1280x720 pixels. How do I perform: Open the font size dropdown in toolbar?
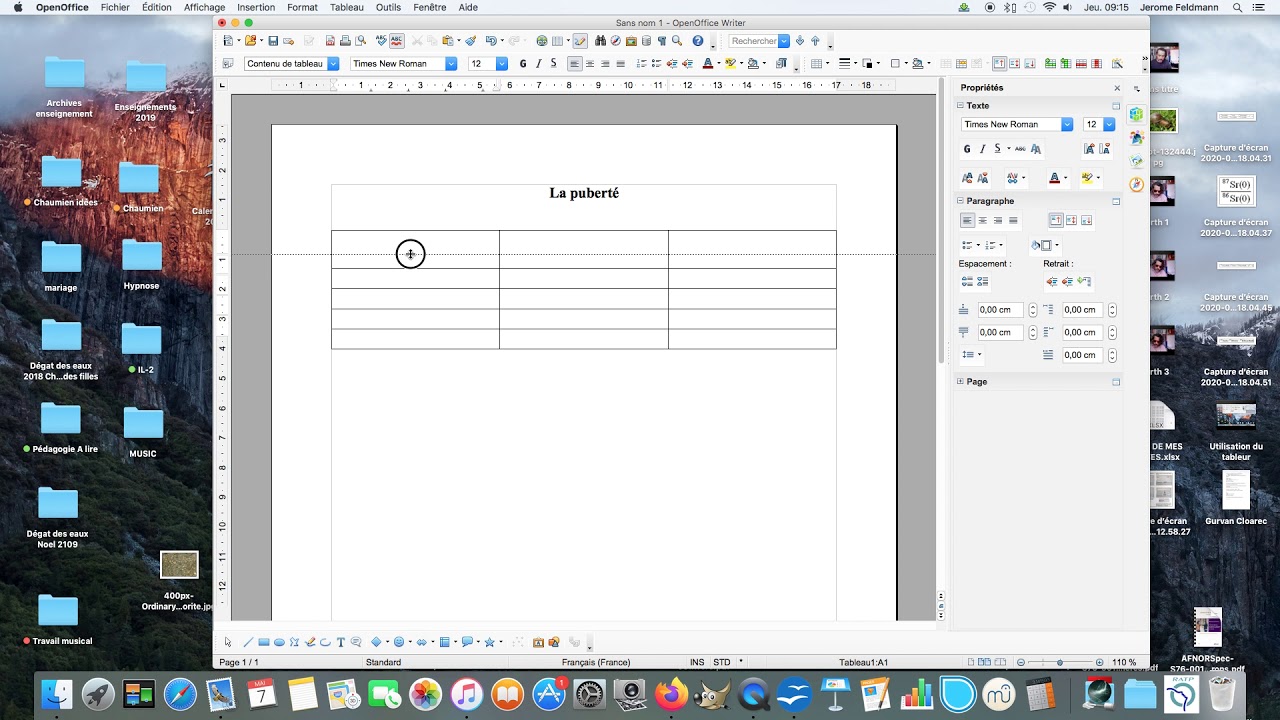(502, 64)
